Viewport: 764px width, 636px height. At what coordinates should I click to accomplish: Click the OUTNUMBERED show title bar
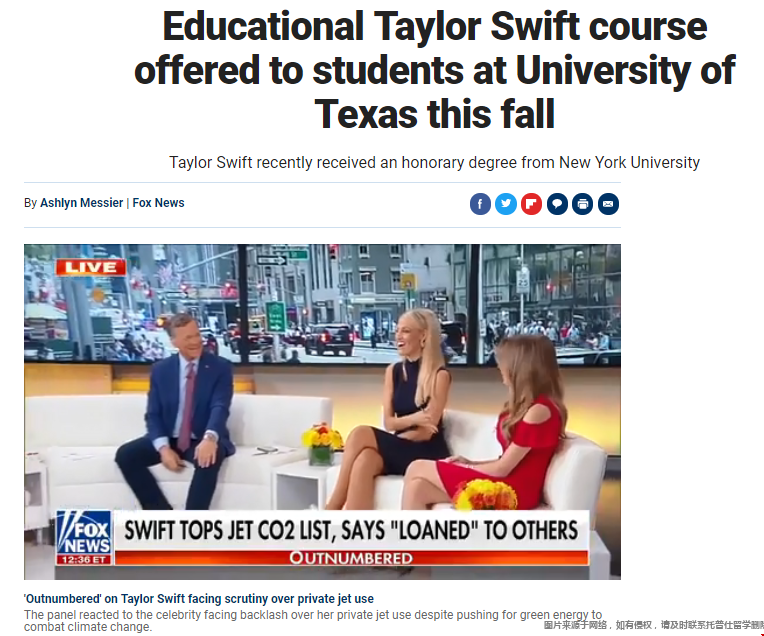351,558
